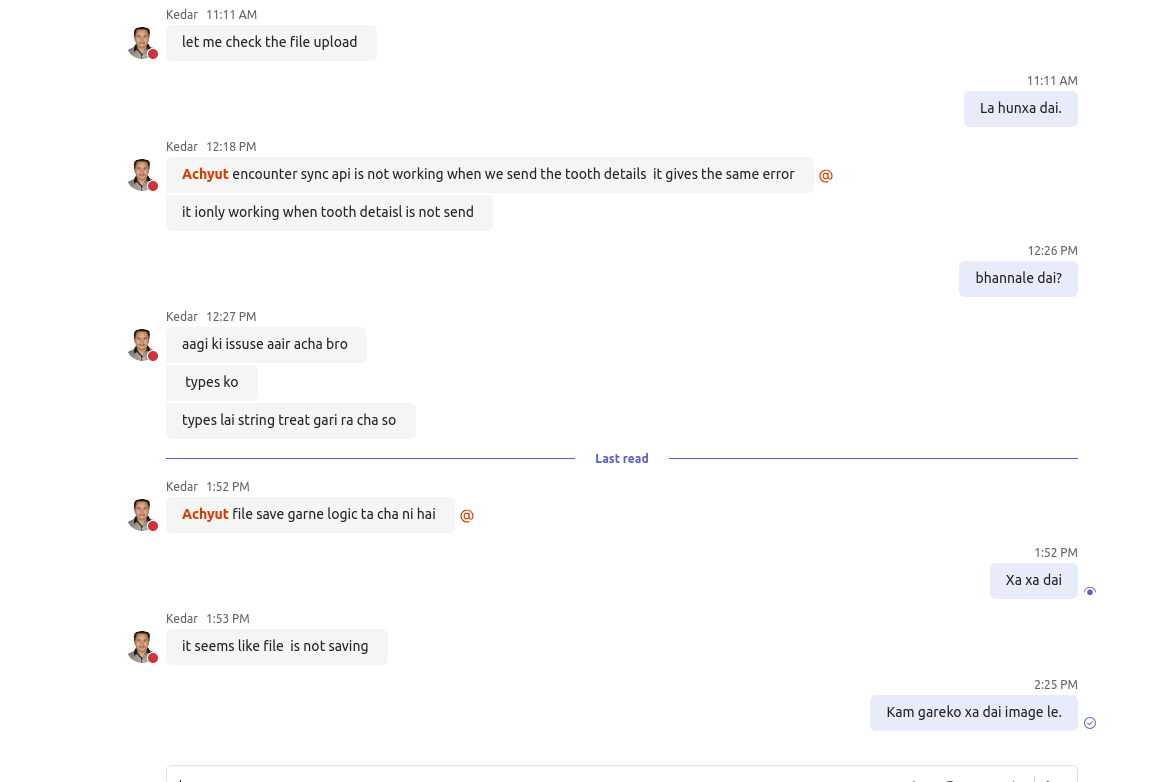
Task: Select message 'let me check the file upload'
Action: coord(270,42)
